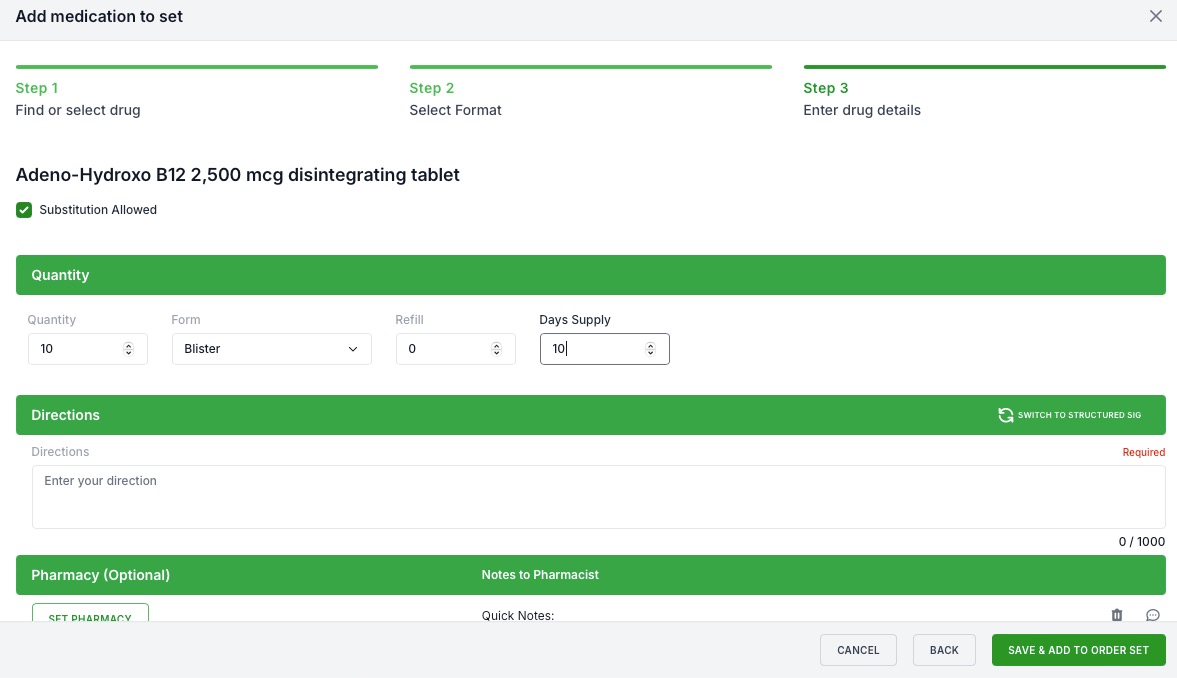Cancel adding the medication

point(858,650)
